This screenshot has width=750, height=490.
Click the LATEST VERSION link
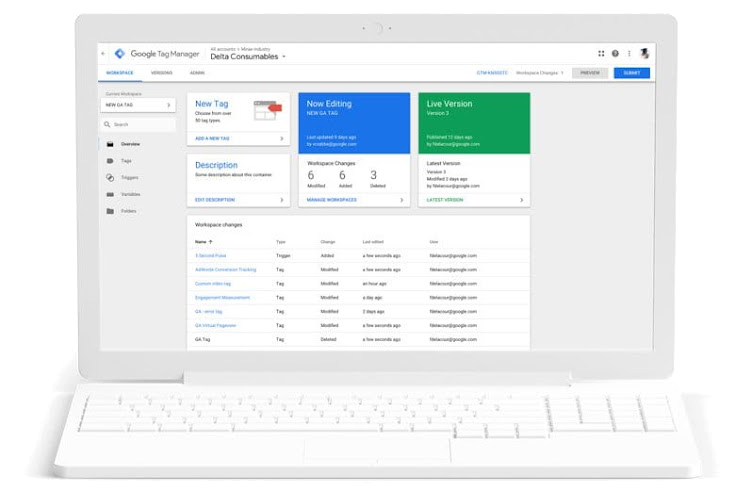[445, 200]
